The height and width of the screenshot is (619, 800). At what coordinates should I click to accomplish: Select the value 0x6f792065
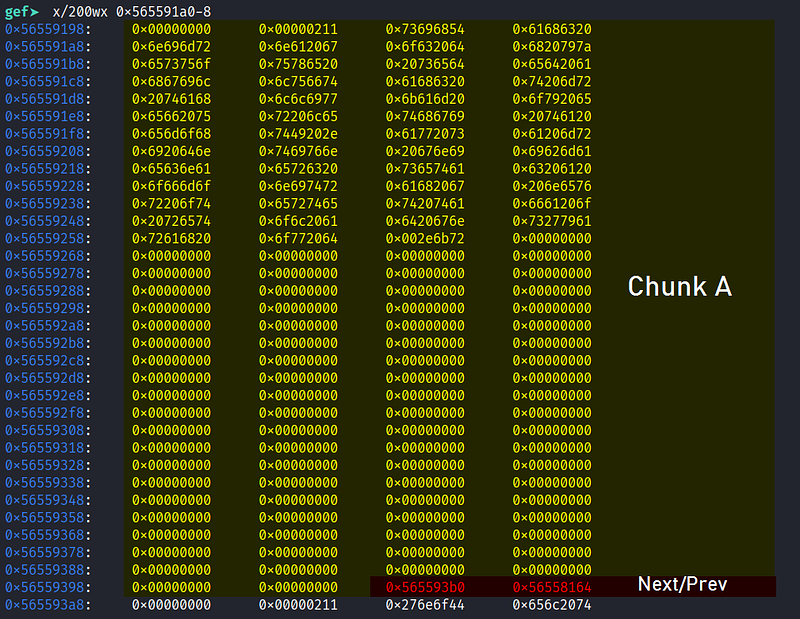point(552,98)
